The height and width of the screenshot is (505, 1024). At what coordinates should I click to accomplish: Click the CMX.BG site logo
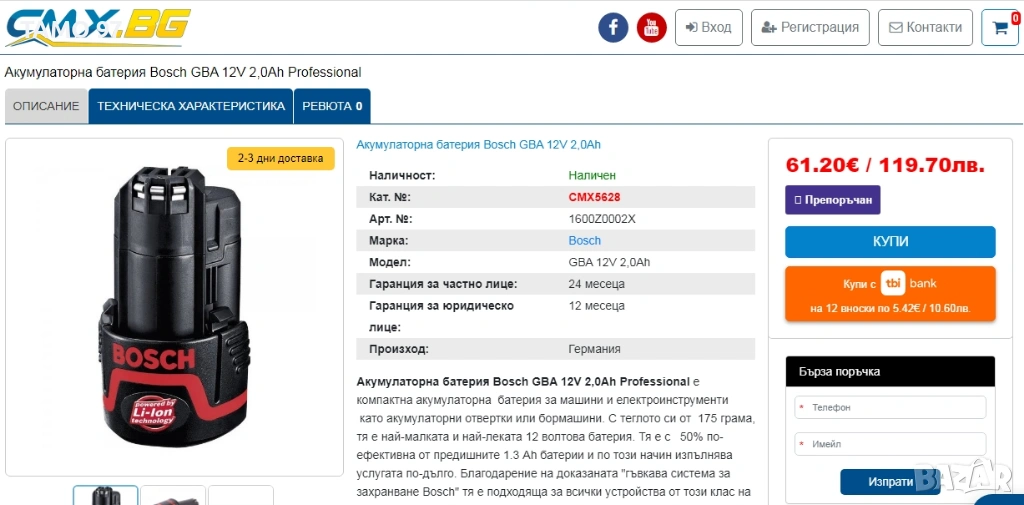(98, 27)
